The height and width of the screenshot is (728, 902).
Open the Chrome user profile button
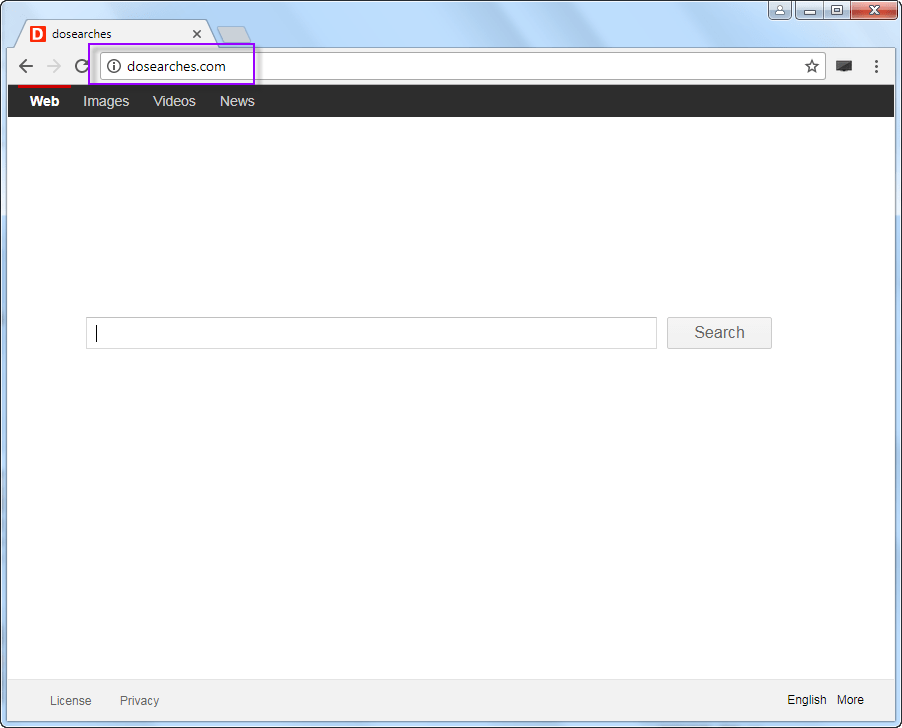[x=780, y=10]
